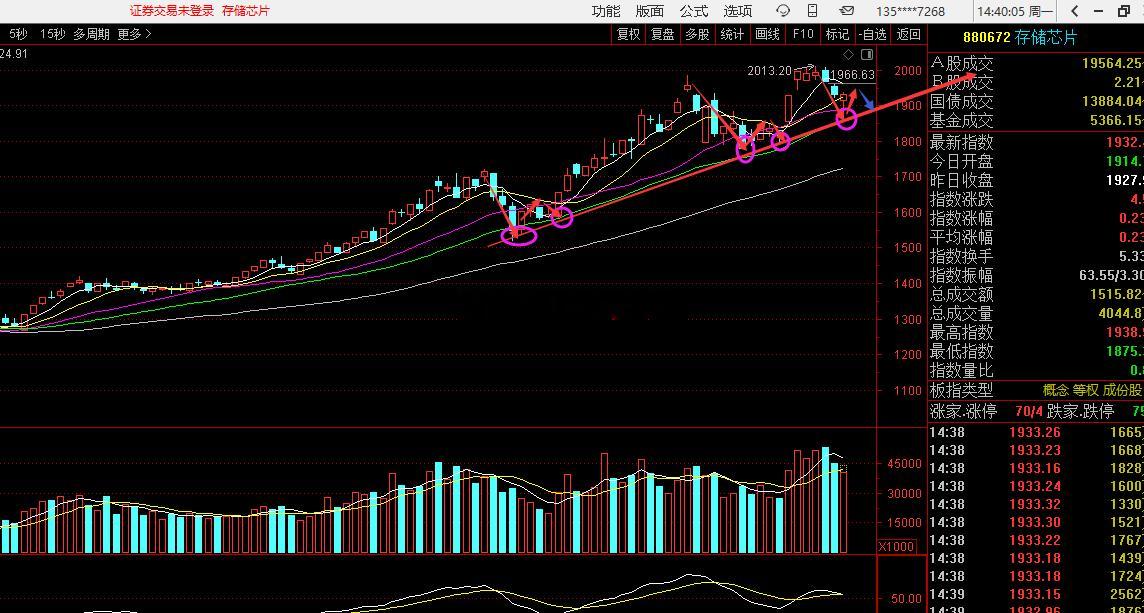Viewport: 1144px width, 613px height.
Task: Click the 板指类型 label
Action: coord(962,390)
